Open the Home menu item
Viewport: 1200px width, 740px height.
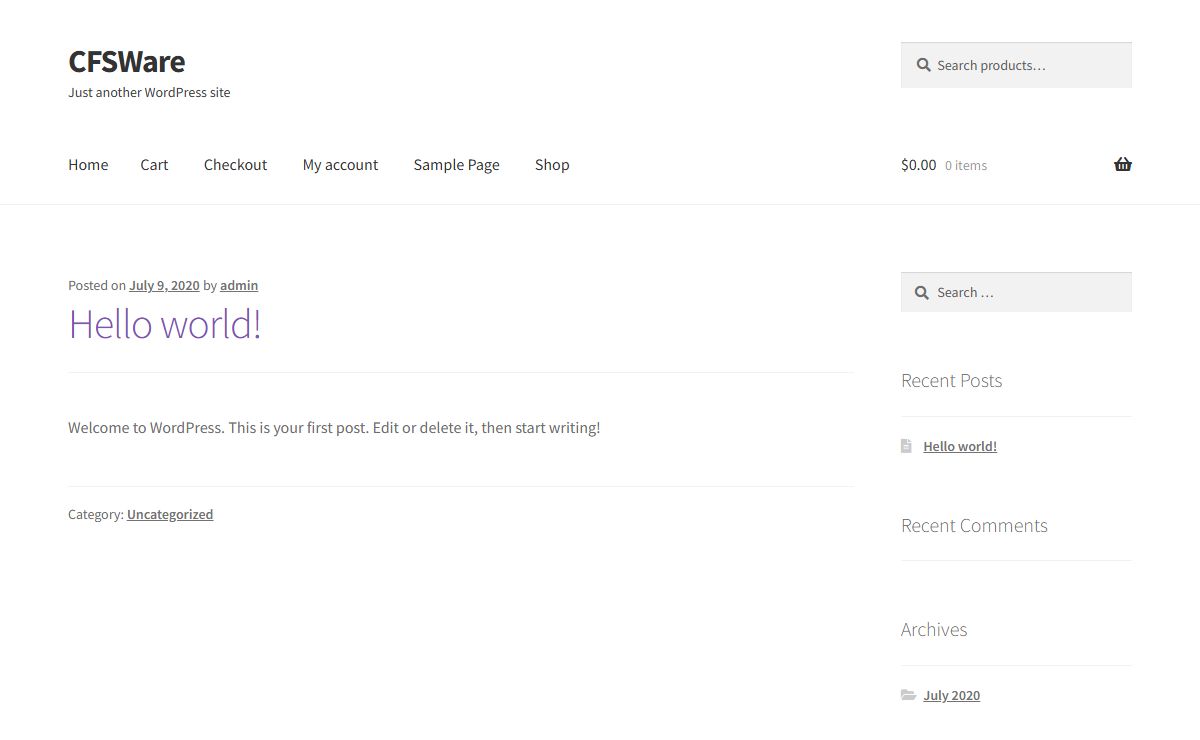point(88,165)
